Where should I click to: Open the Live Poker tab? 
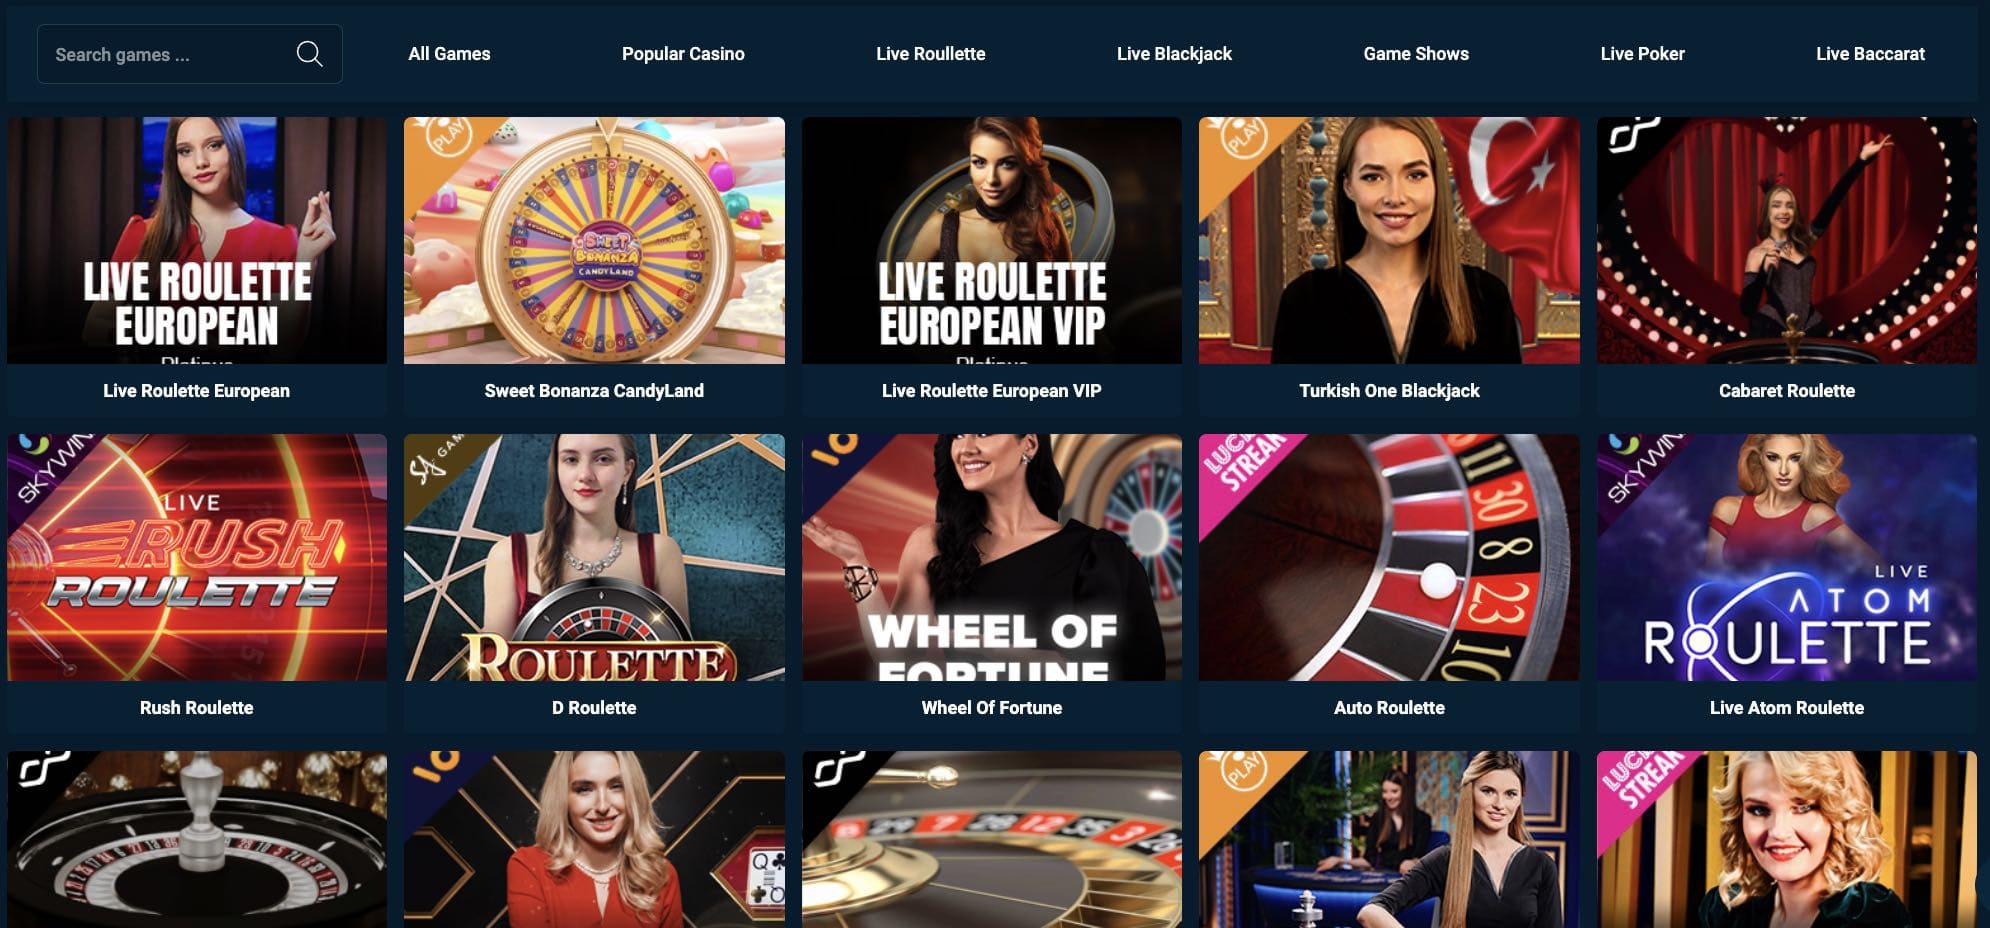(x=1642, y=54)
